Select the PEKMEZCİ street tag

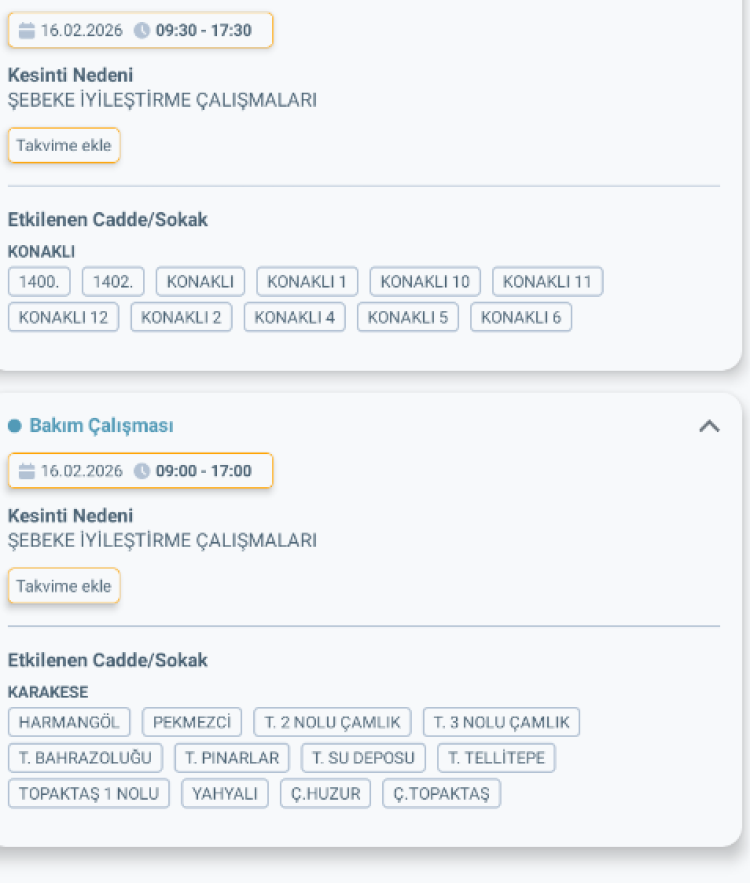point(192,722)
